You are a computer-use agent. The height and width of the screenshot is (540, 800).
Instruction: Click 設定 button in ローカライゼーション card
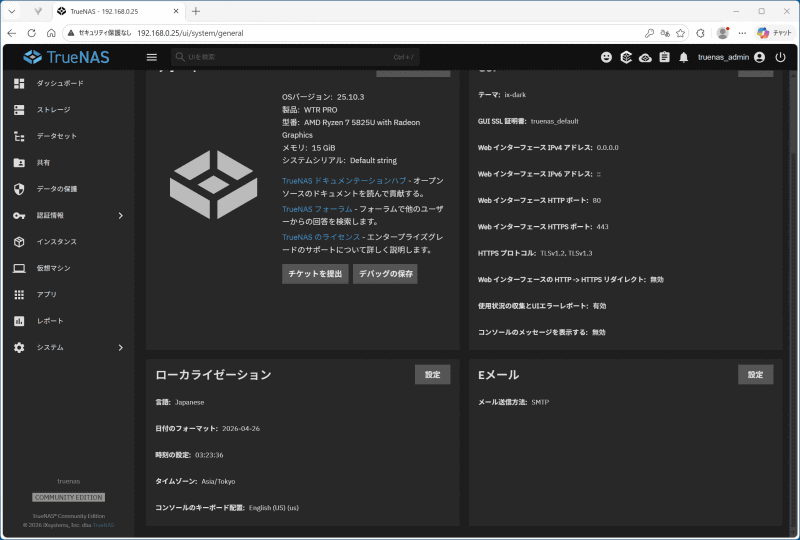[433, 375]
